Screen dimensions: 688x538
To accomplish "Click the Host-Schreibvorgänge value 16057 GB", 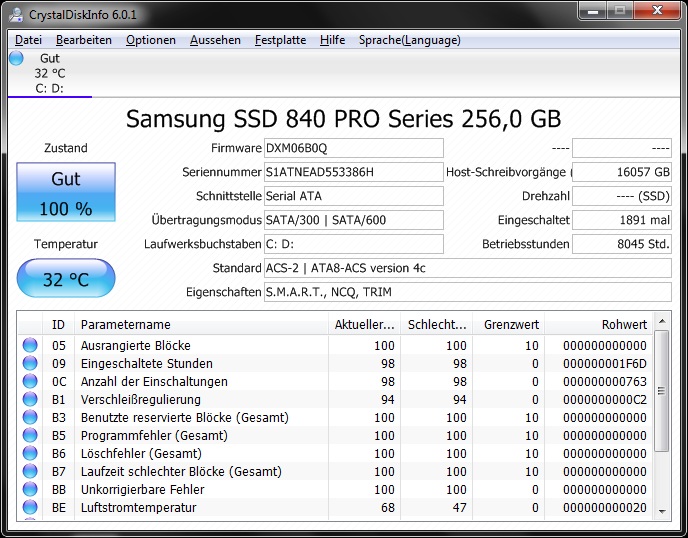I will [622, 172].
